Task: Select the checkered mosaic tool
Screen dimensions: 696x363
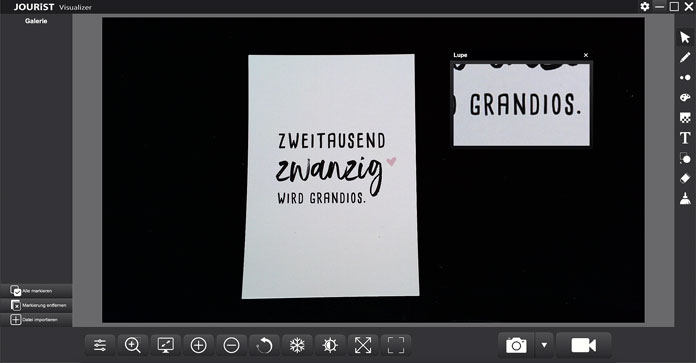Action: tap(685, 118)
